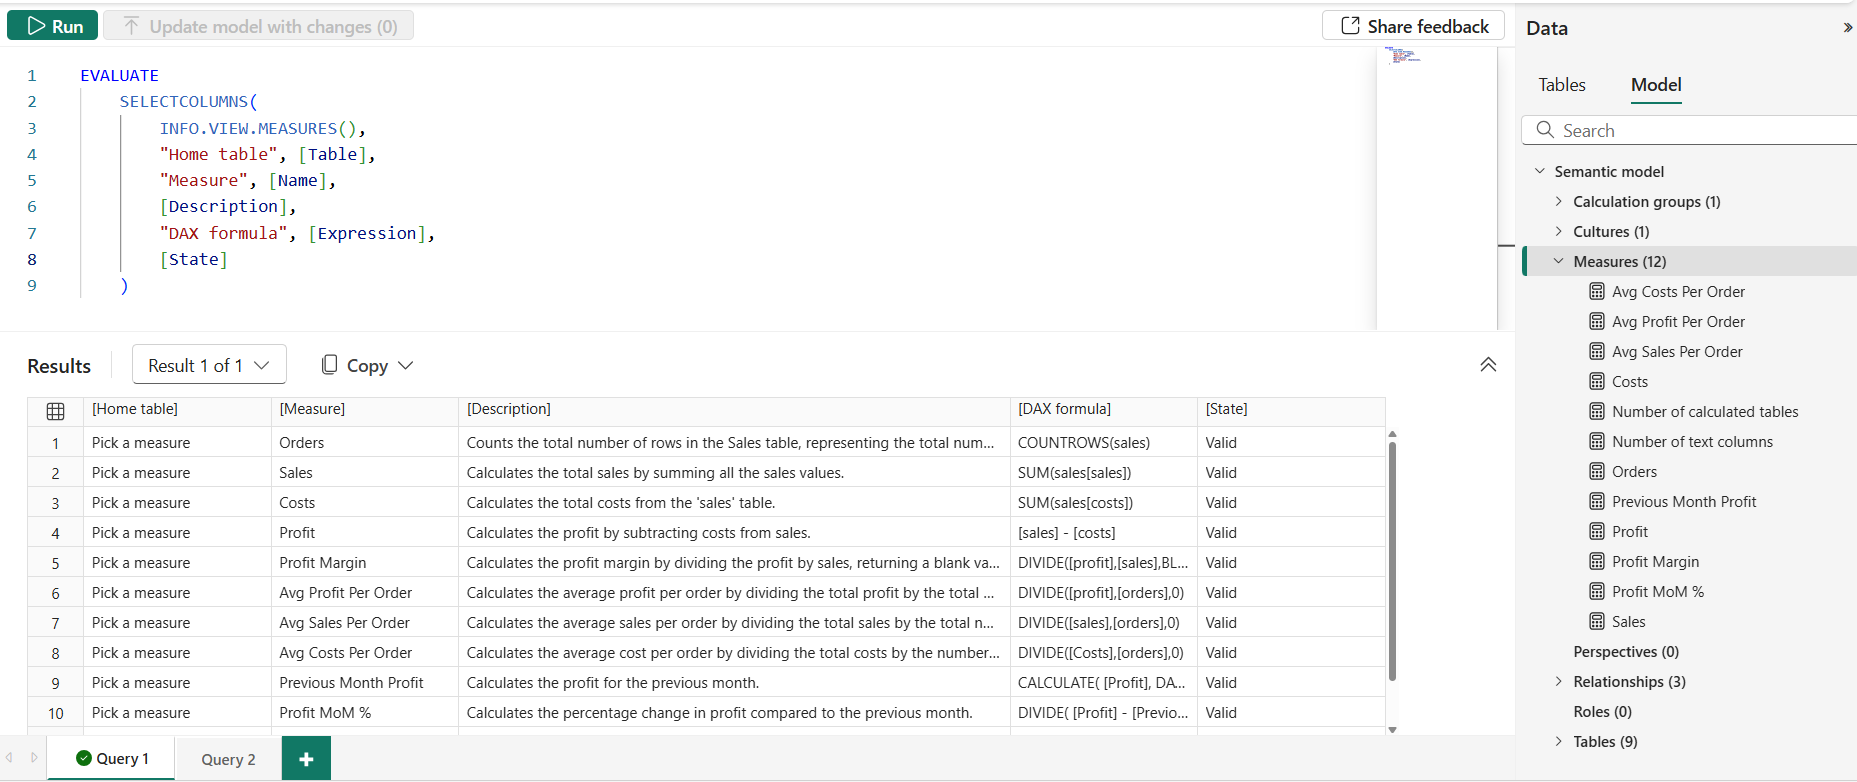Image resolution: width=1857 pixels, height=782 pixels.
Task: Click the measure icon beside Sales in Data pane
Action: [x=1597, y=622]
